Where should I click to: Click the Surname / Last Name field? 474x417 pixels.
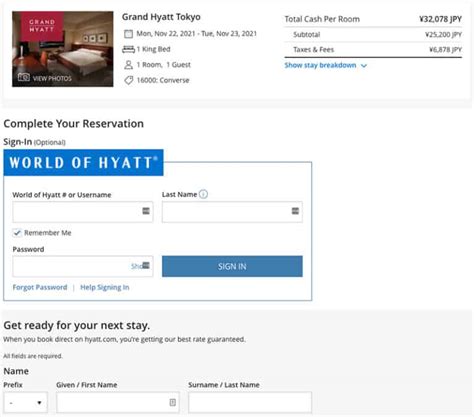250,402
